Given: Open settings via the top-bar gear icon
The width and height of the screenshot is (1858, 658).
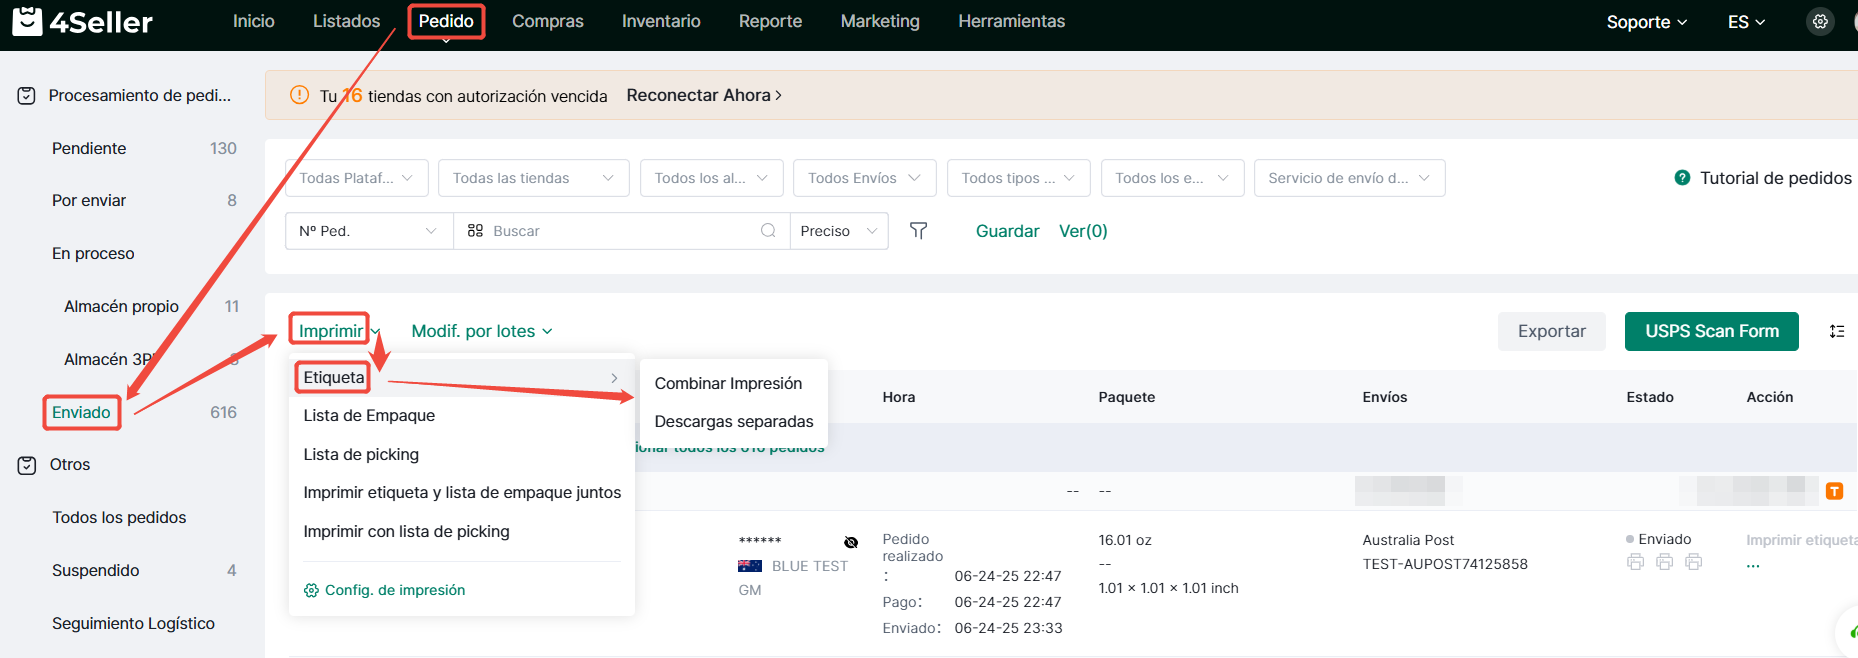Looking at the screenshot, I should (1820, 21).
